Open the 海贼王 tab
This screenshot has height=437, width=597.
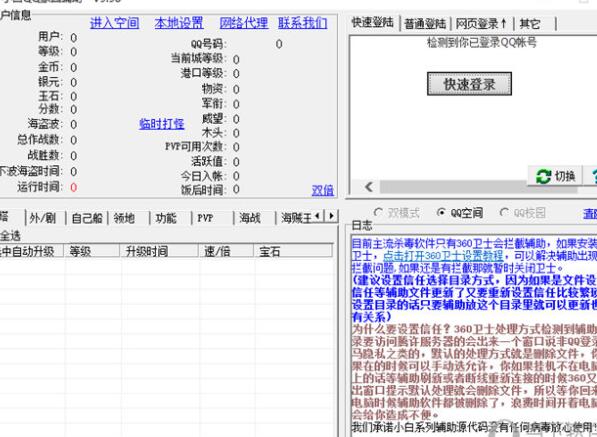click(296, 218)
